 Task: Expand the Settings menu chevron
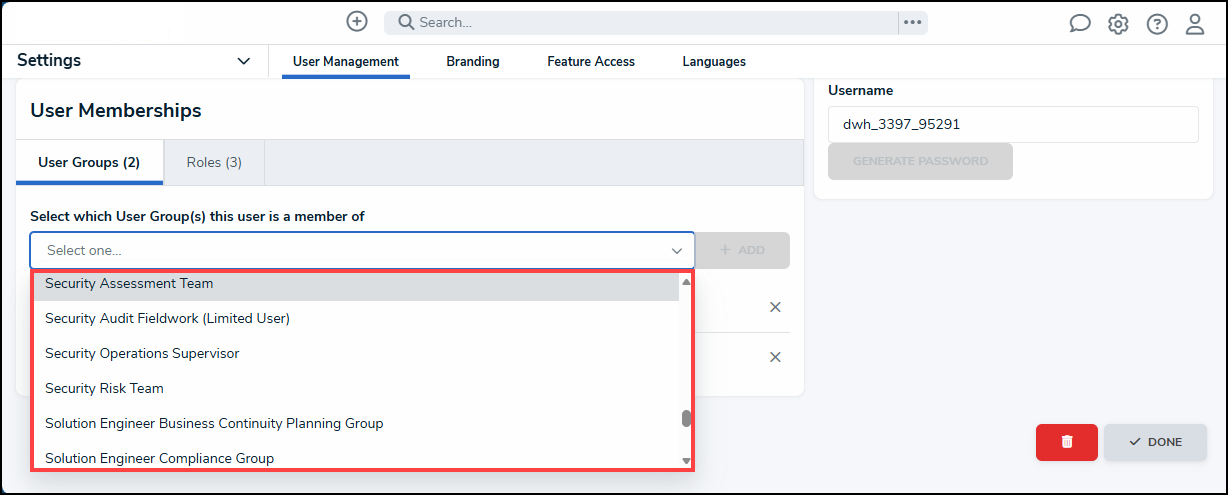pyautogui.click(x=244, y=61)
